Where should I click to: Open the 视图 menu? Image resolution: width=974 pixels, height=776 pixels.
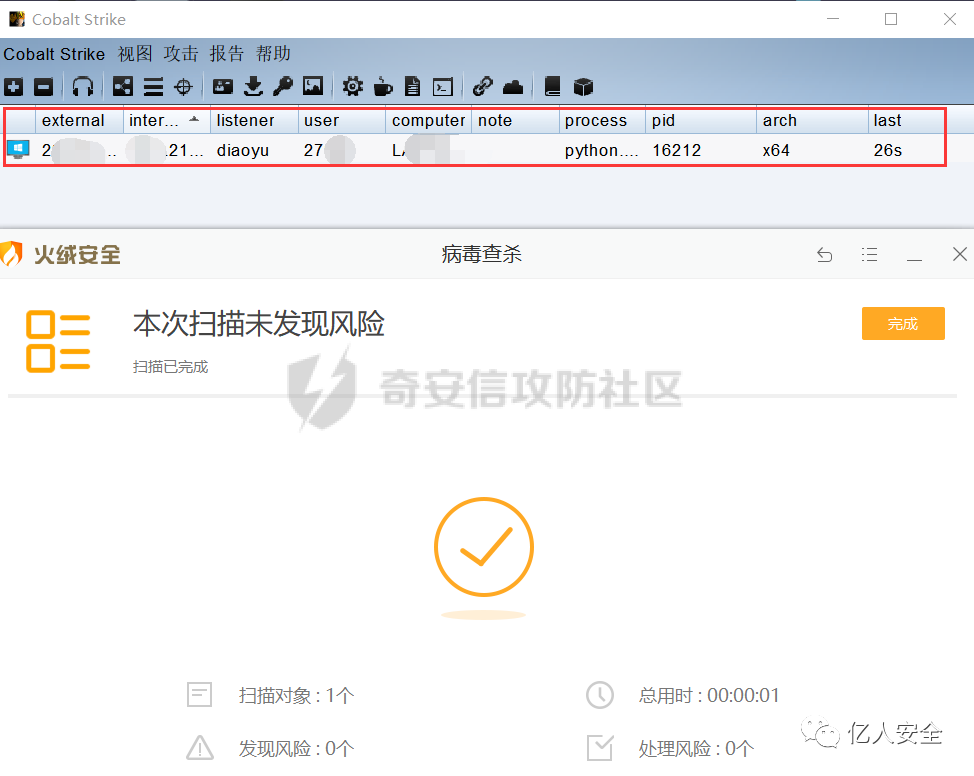coord(135,54)
